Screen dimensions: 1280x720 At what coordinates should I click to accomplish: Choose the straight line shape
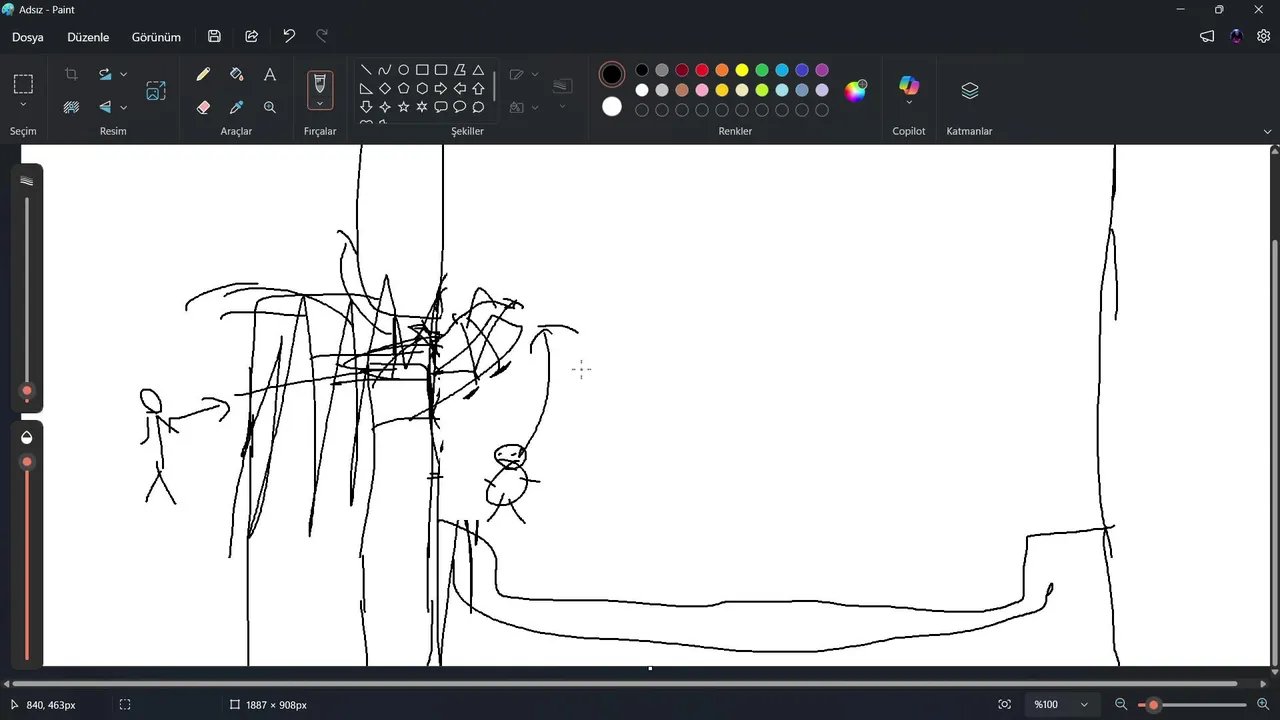click(x=366, y=70)
